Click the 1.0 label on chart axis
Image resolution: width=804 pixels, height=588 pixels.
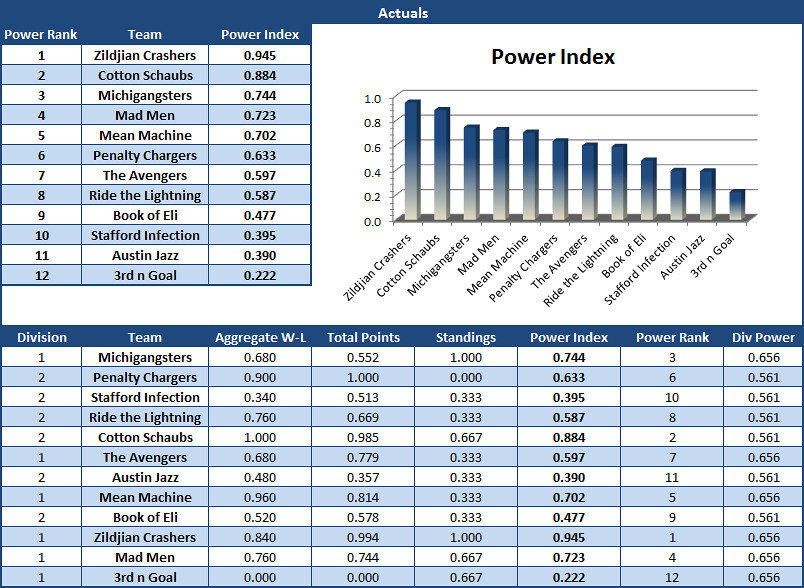[x=372, y=98]
